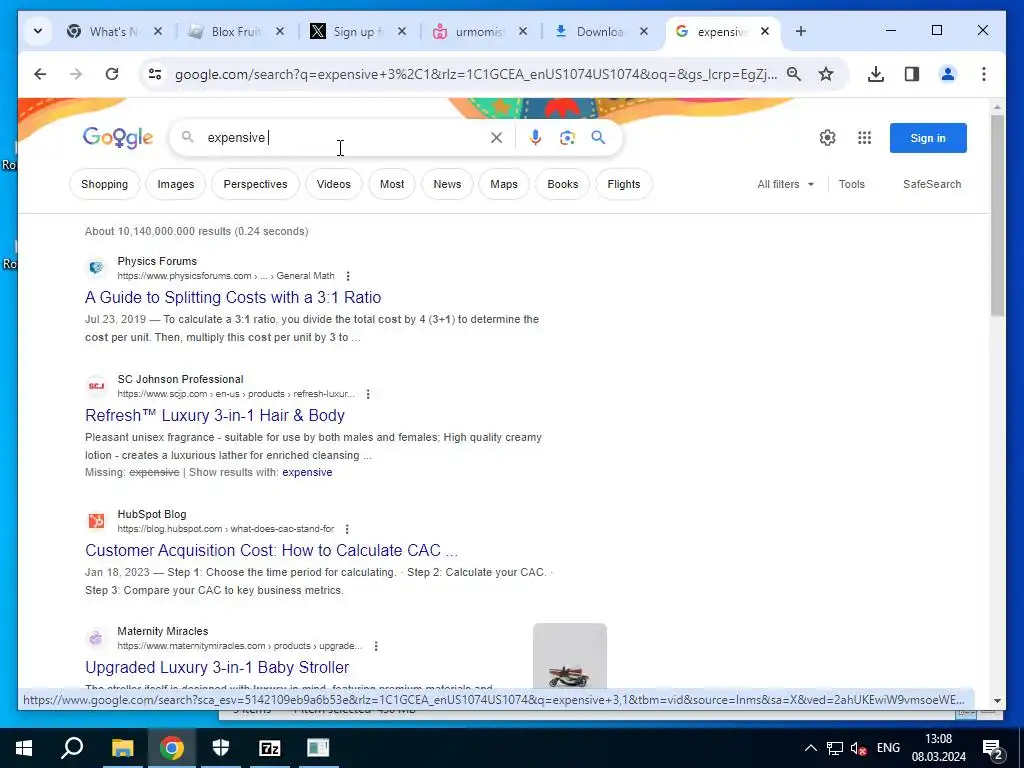The height and width of the screenshot is (768, 1024).
Task: Go forward to next page
Action: click(76, 74)
